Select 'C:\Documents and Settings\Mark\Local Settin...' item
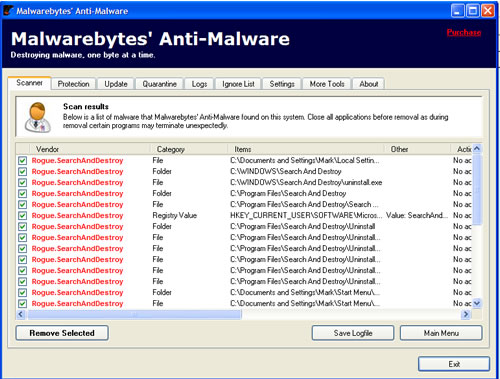 (x=304, y=161)
